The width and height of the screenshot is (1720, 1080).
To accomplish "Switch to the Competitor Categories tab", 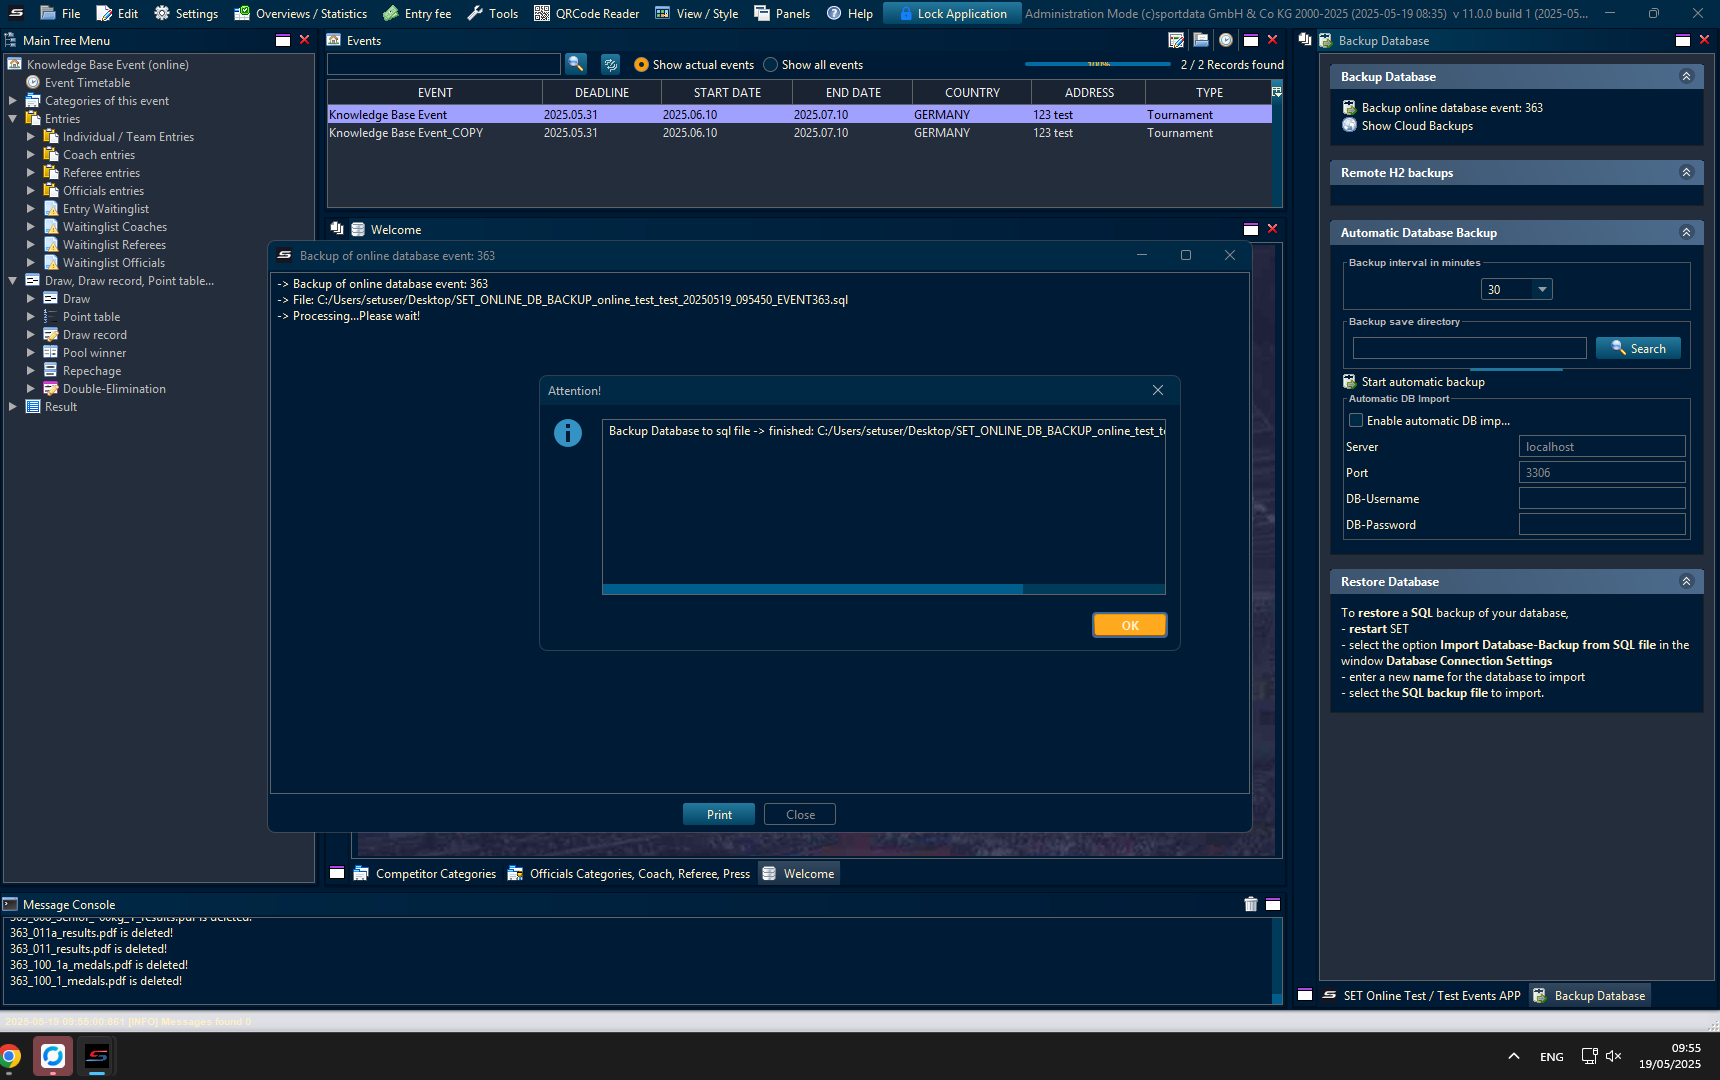I will click(x=425, y=873).
